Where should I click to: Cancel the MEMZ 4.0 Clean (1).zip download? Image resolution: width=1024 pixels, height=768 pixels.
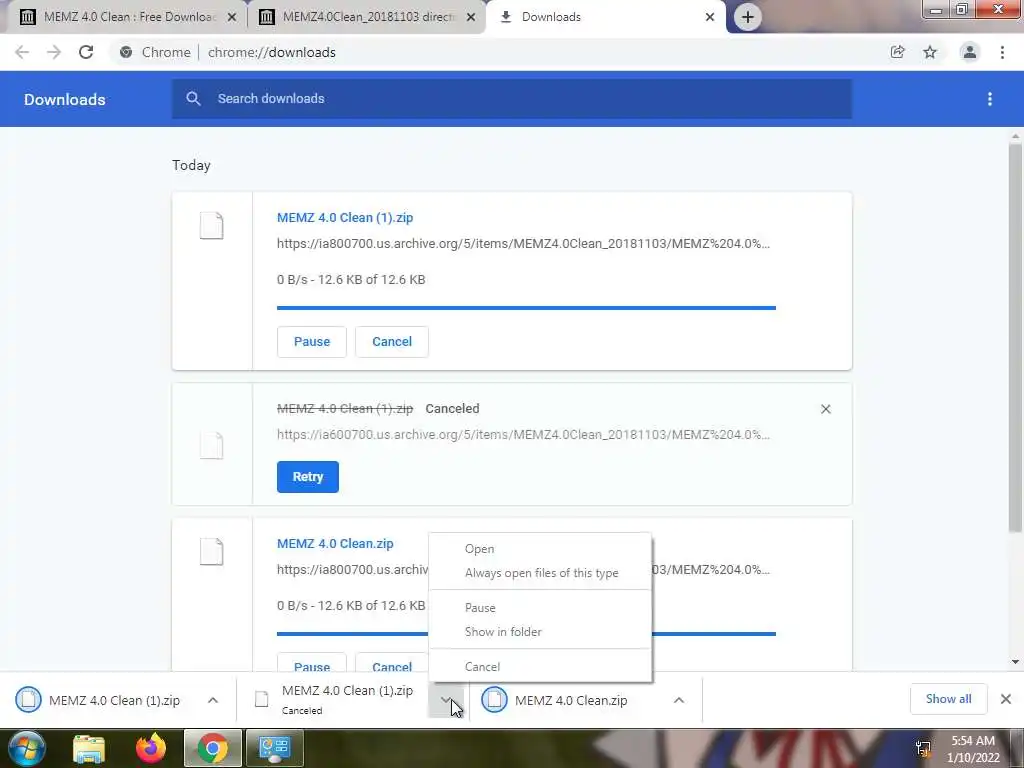point(392,342)
